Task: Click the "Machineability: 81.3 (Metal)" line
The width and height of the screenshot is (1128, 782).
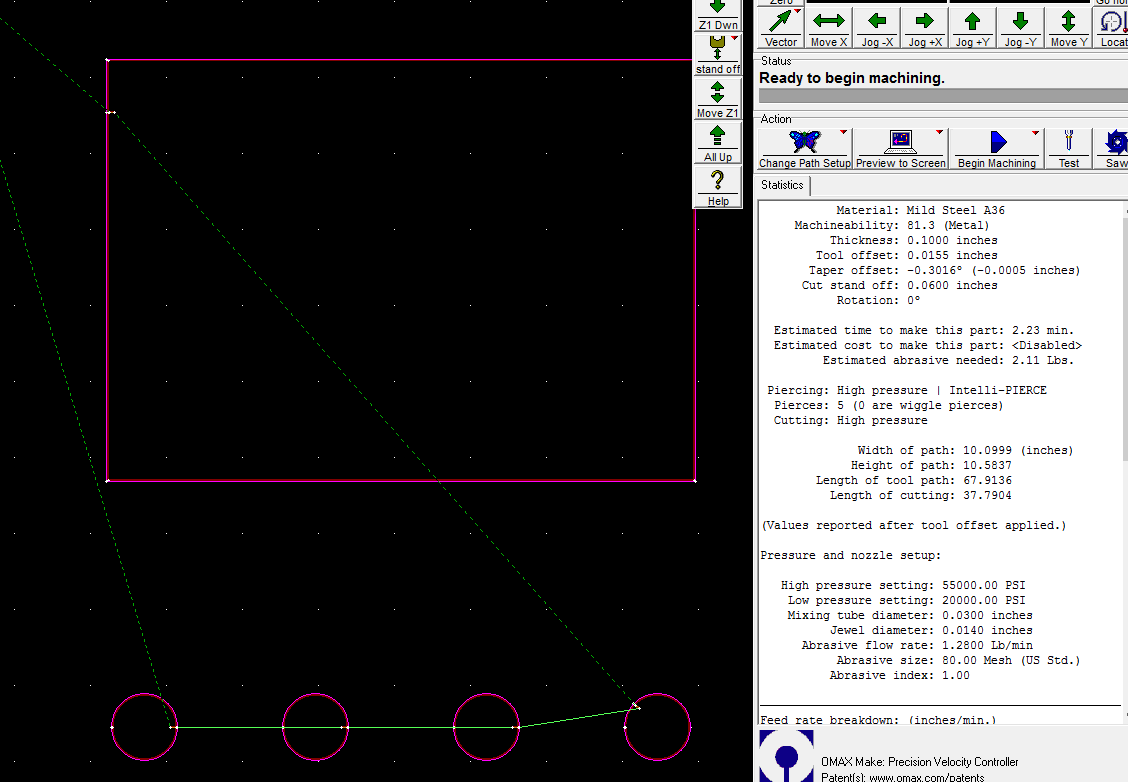Action: tap(891, 225)
